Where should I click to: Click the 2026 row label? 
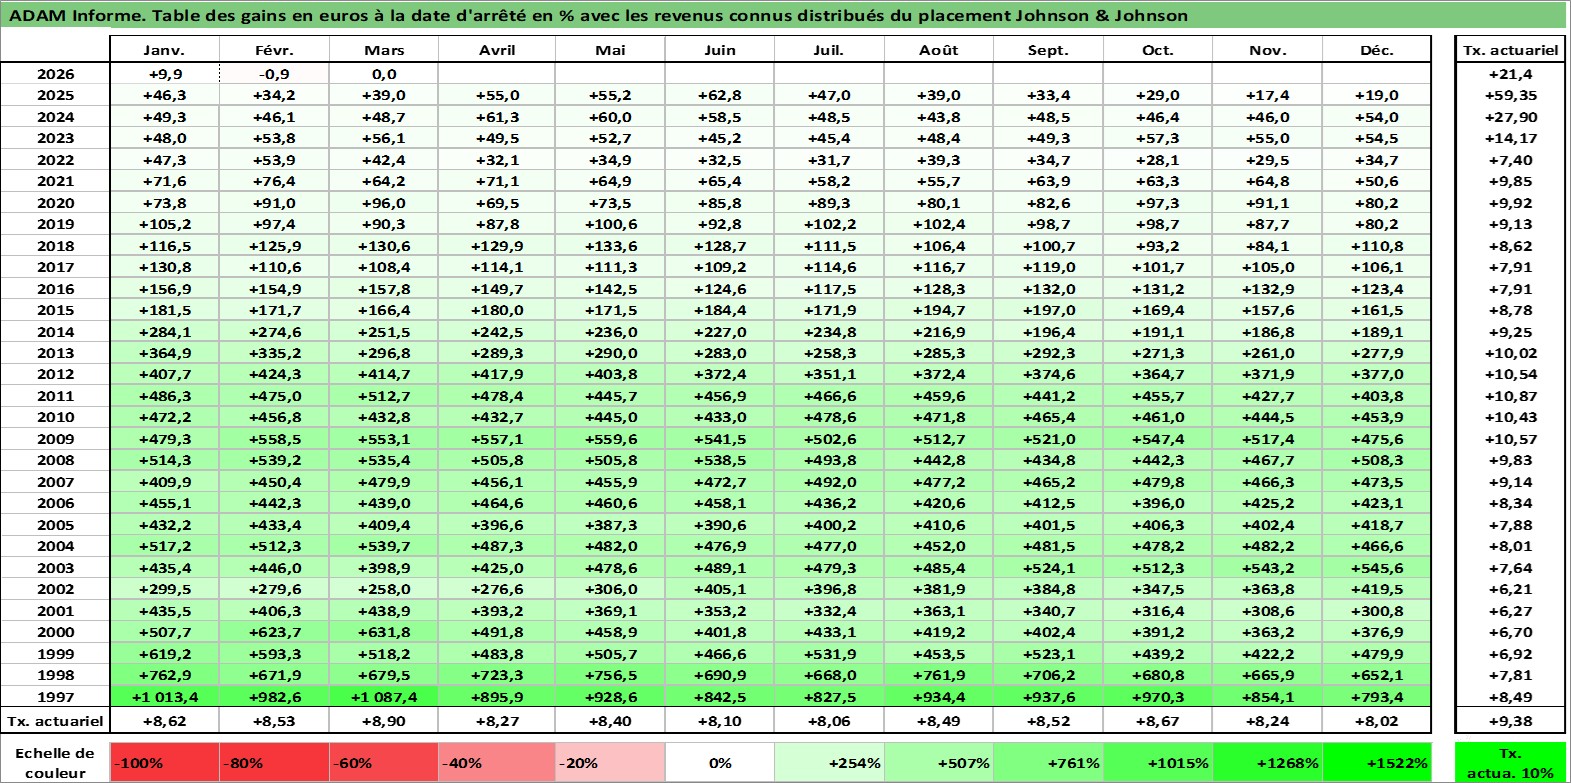pyautogui.click(x=56, y=74)
